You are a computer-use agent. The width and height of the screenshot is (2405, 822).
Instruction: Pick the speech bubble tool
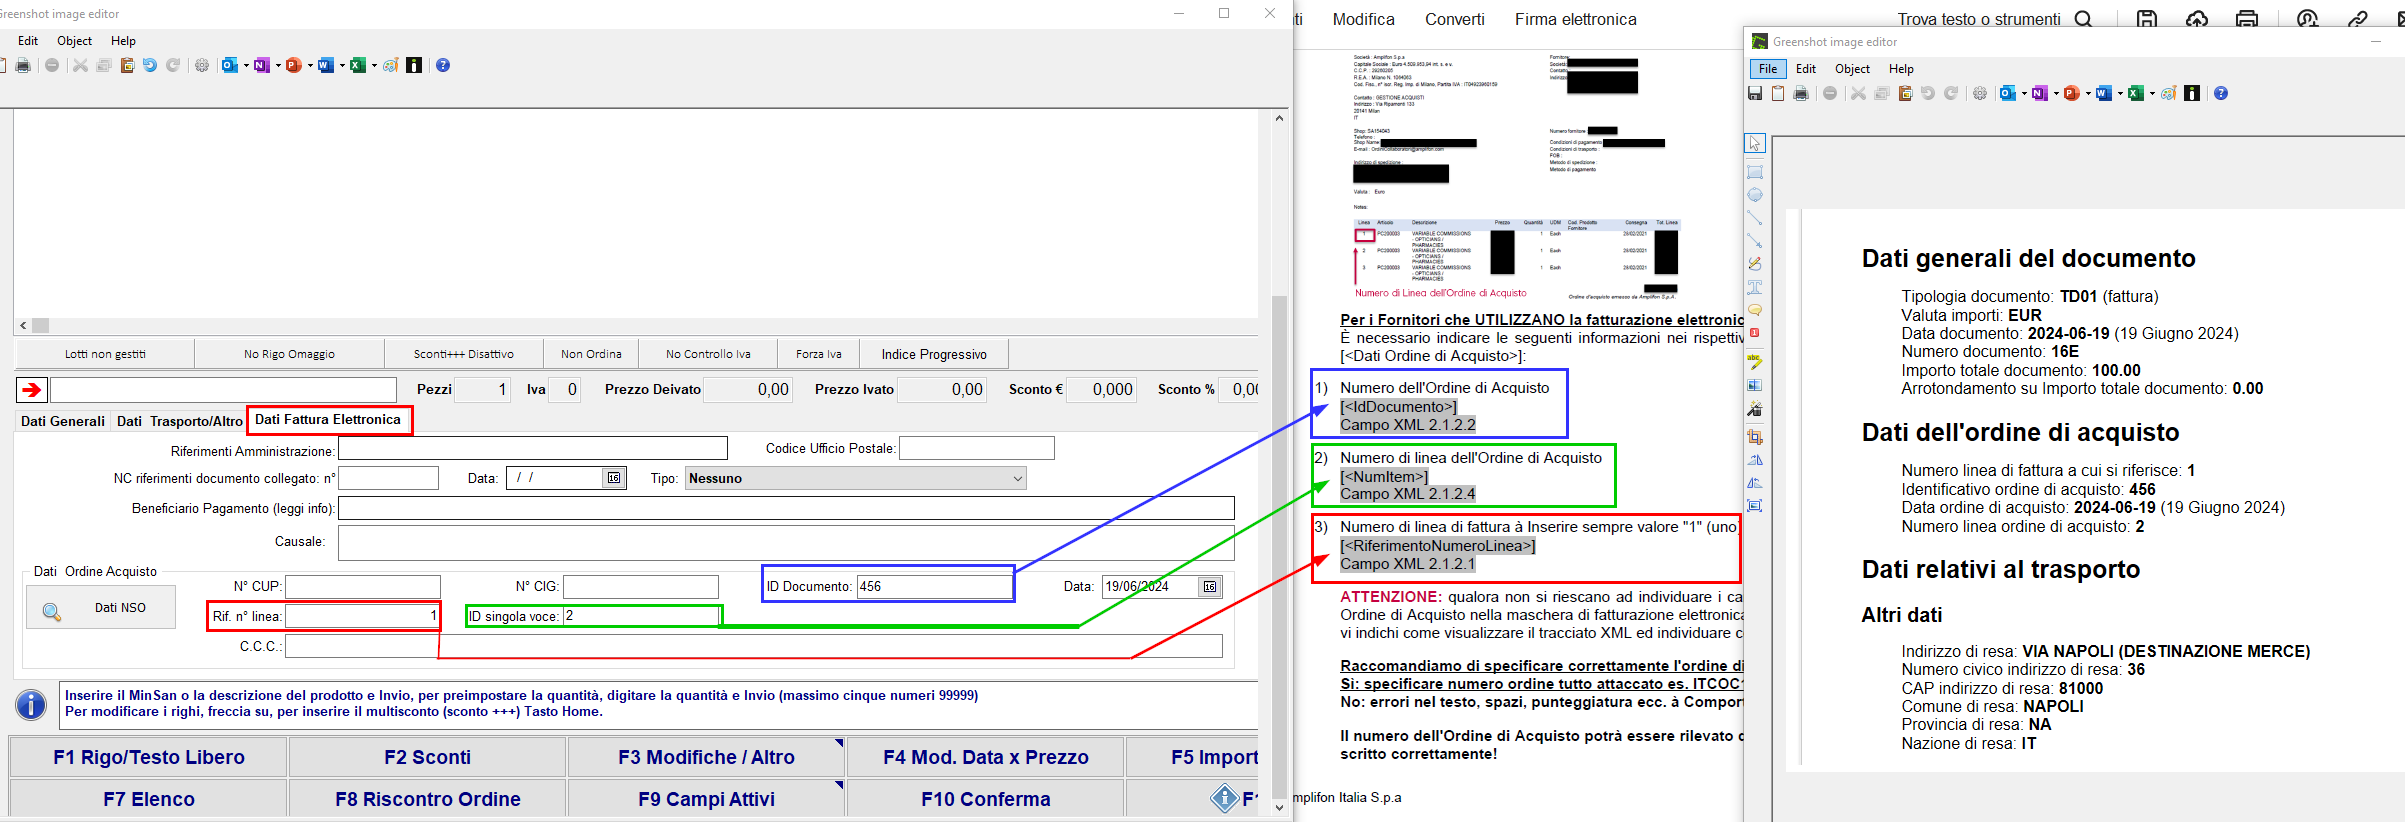click(x=1755, y=310)
